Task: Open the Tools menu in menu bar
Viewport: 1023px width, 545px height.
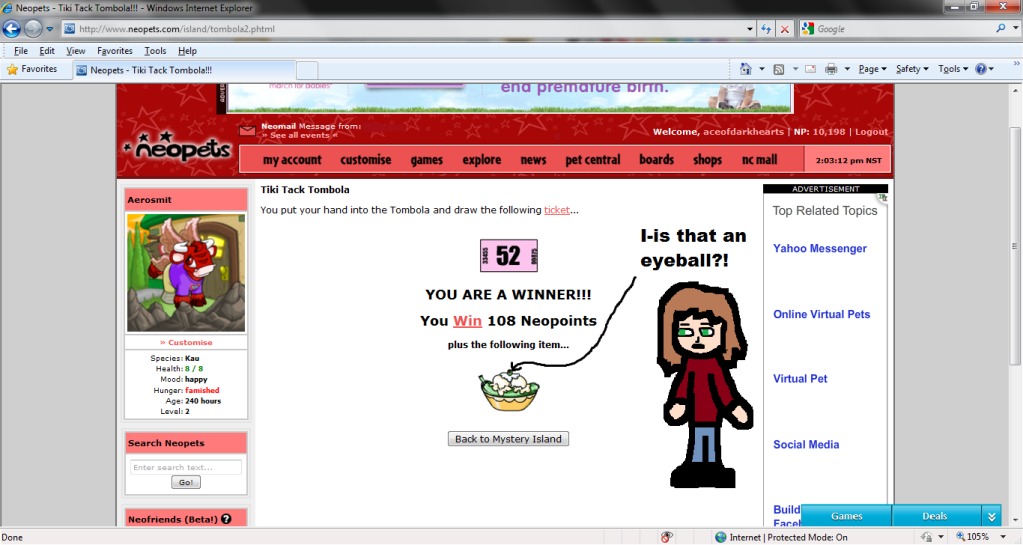Action: pos(155,50)
